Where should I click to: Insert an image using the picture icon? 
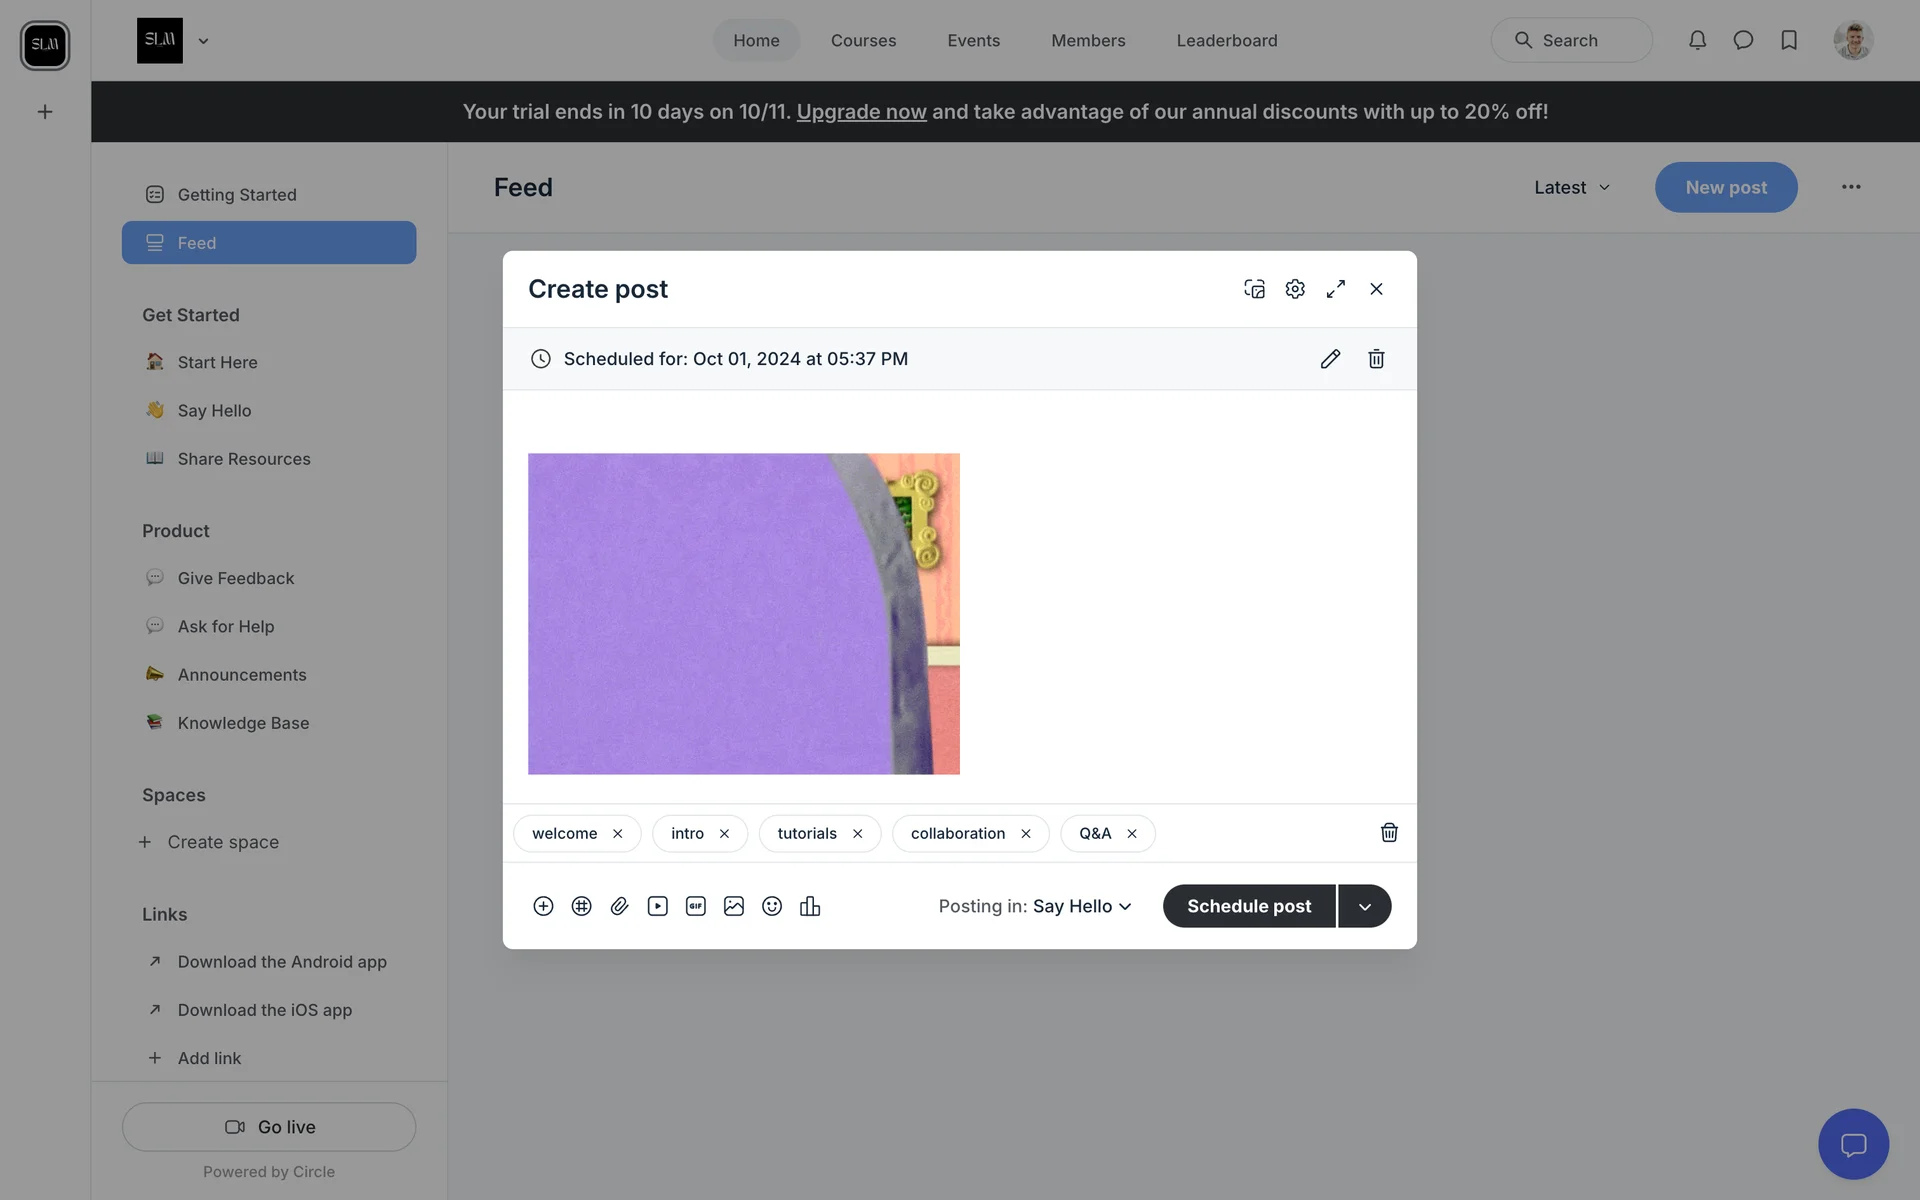734,906
